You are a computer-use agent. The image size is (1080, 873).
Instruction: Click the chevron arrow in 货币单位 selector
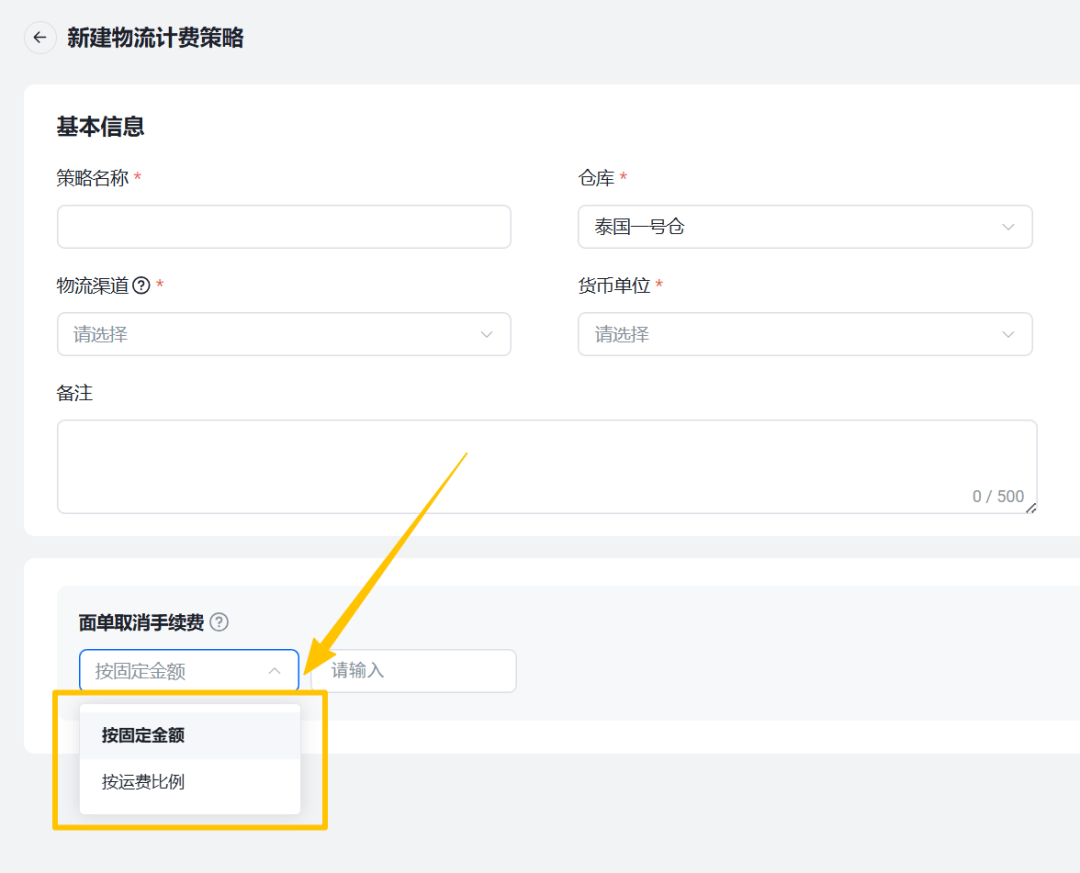pos(1008,334)
